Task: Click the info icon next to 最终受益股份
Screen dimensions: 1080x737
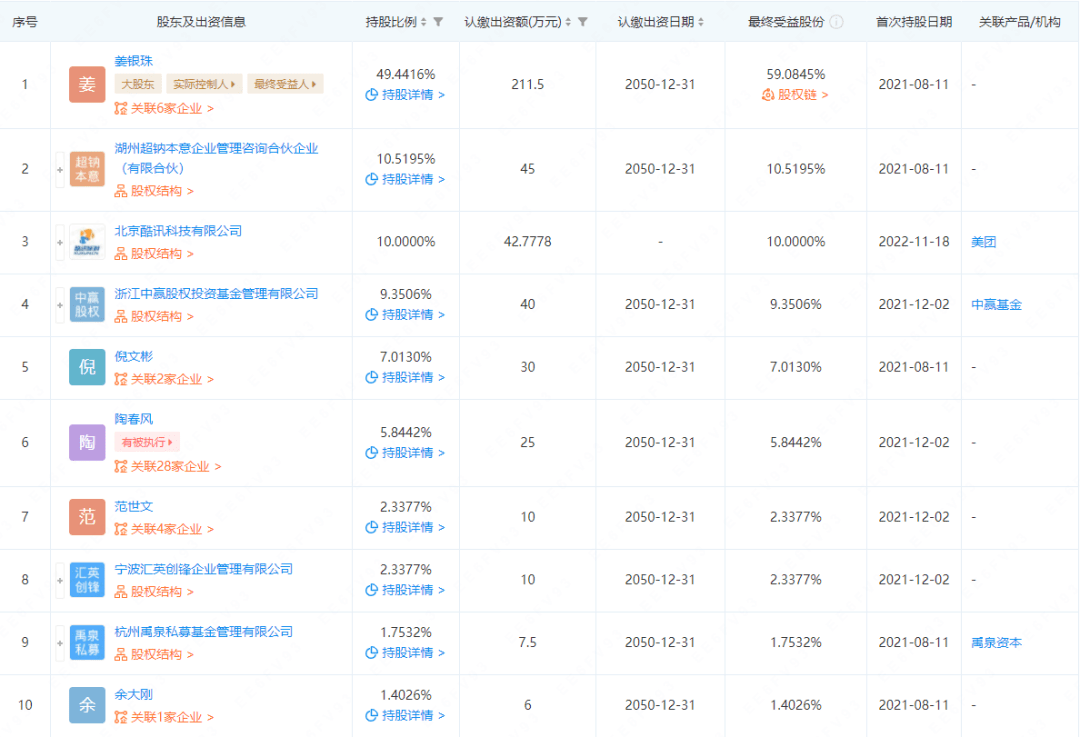Action: tap(836, 22)
